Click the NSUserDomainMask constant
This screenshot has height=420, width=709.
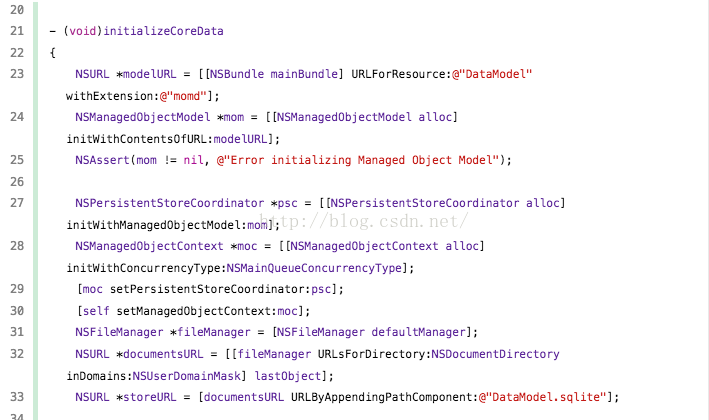click(x=187, y=376)
